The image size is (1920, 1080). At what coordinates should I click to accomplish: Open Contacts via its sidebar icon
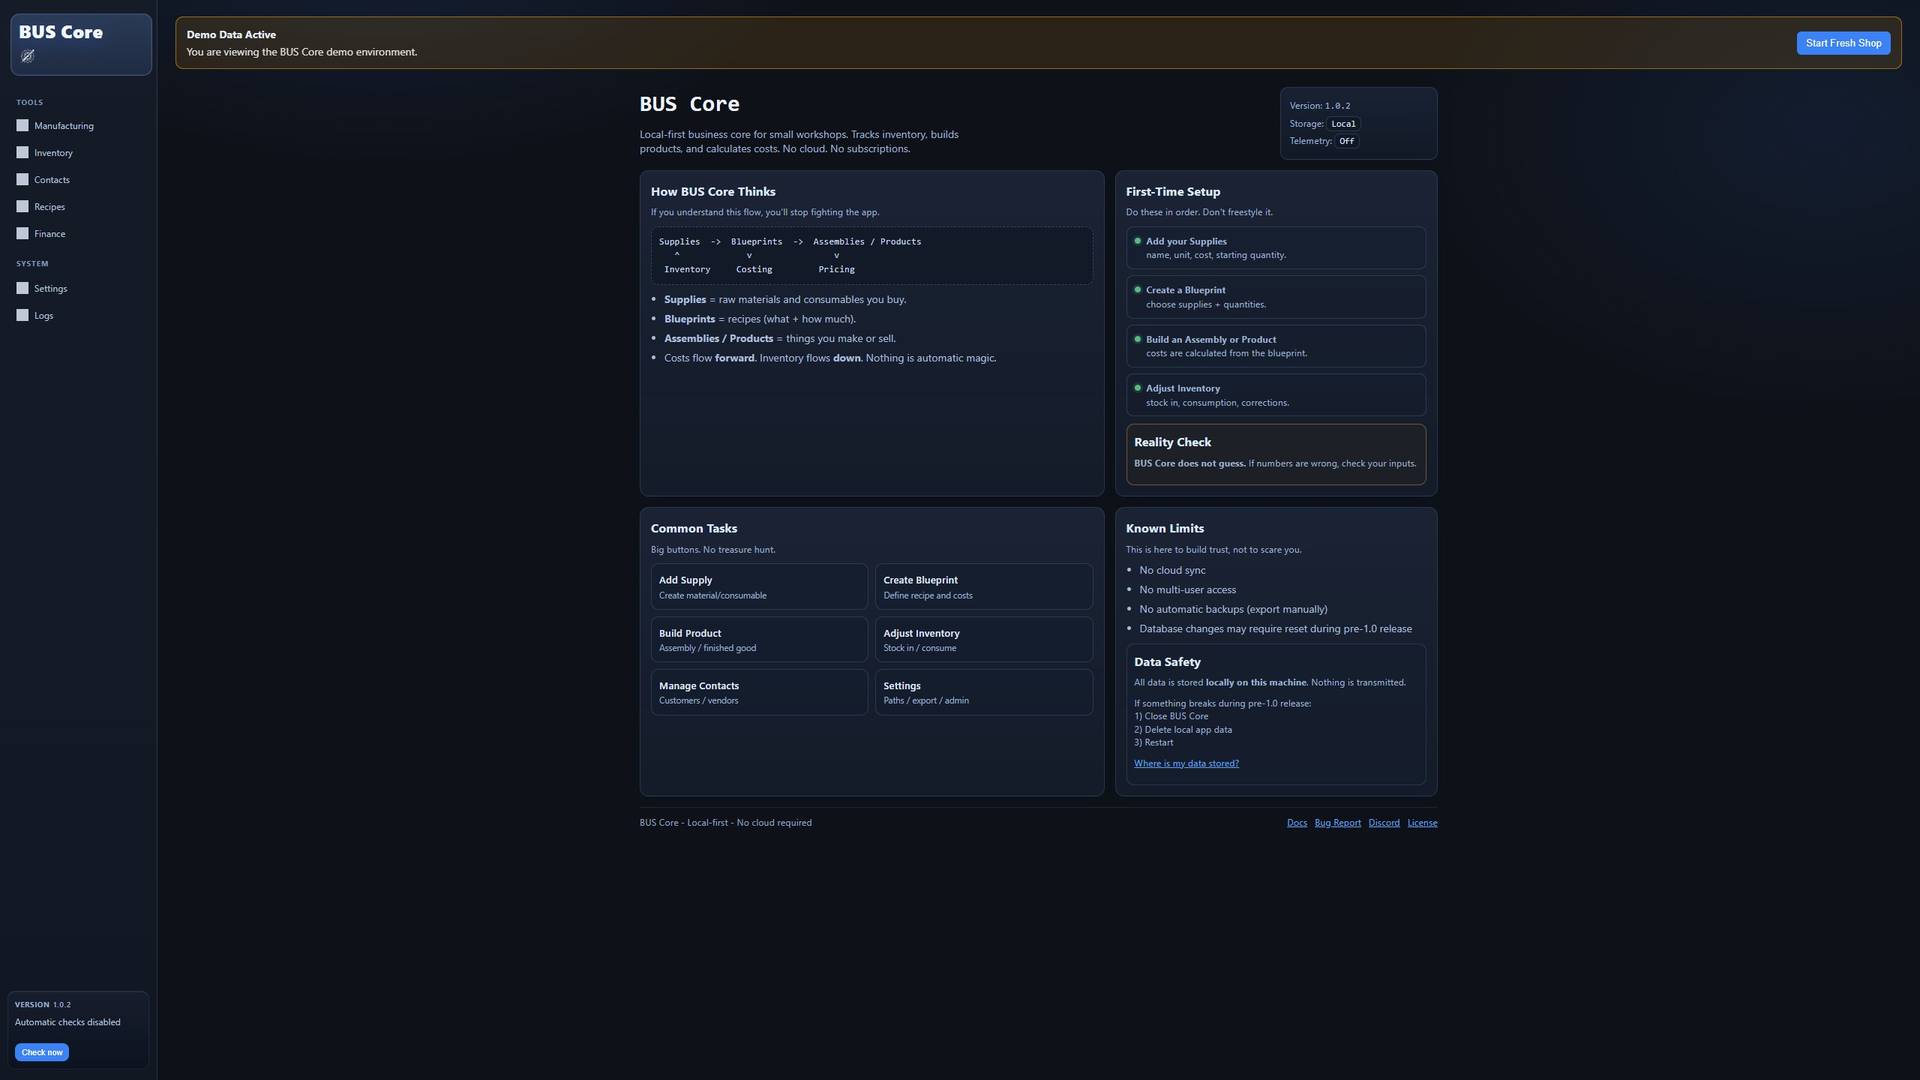point(22,180)
